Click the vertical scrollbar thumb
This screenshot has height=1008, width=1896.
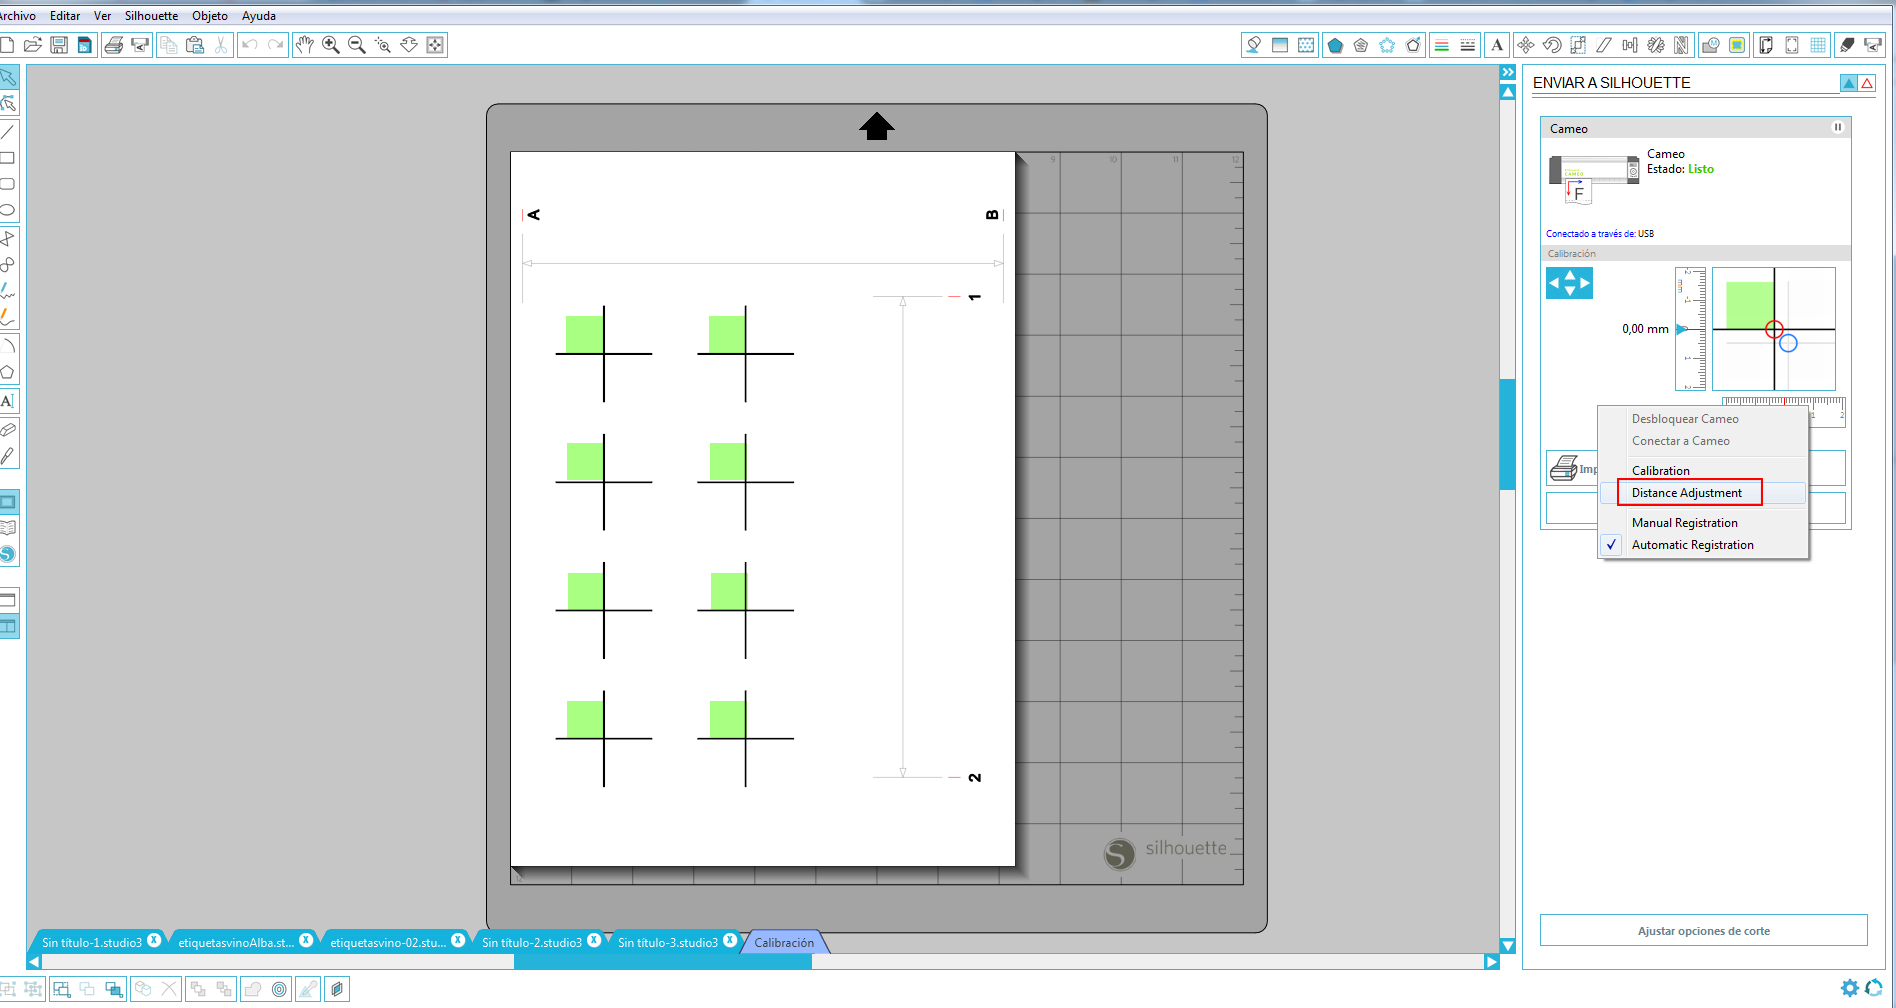[1508, 434]
